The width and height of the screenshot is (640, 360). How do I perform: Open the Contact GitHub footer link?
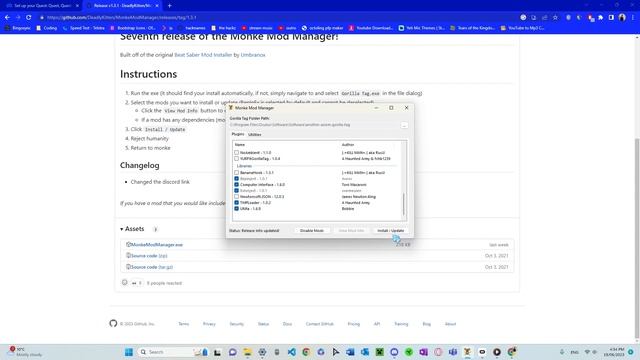pyautogui.click(x=320, y=324)
